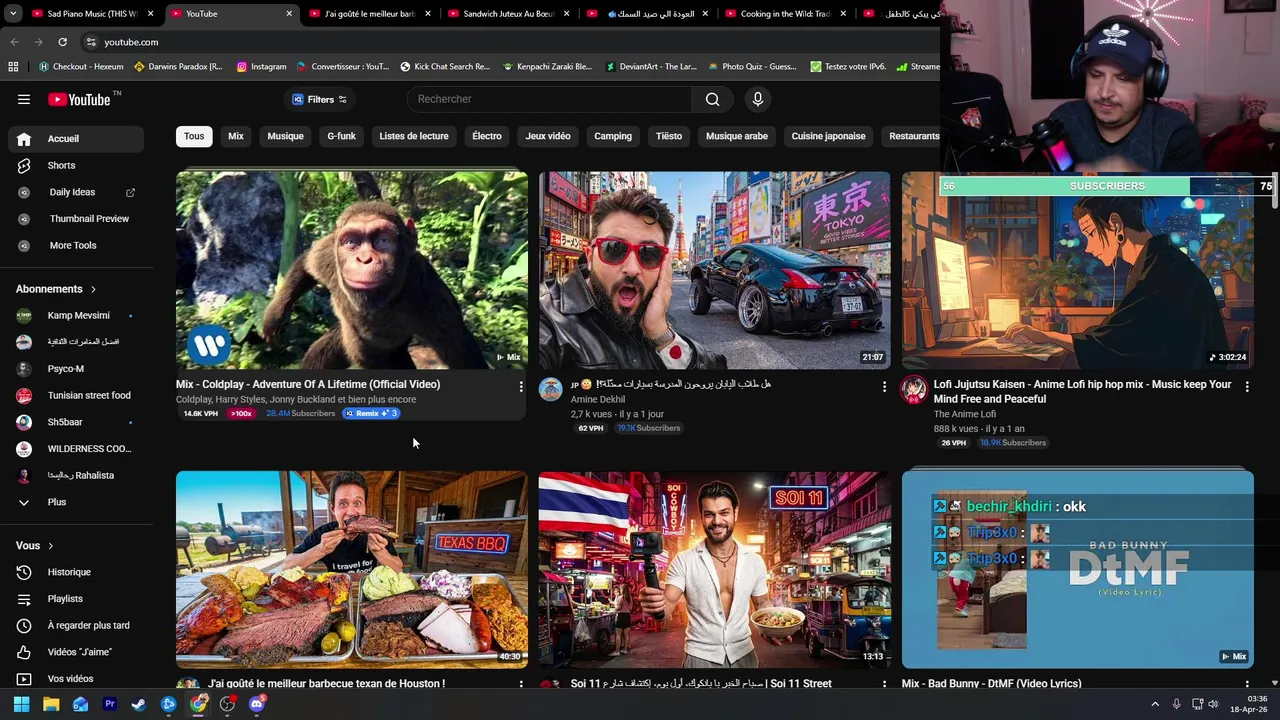Open the Chrome tab search arrow
This screenshot has height=720, width=1280.
tap(12, 14)
